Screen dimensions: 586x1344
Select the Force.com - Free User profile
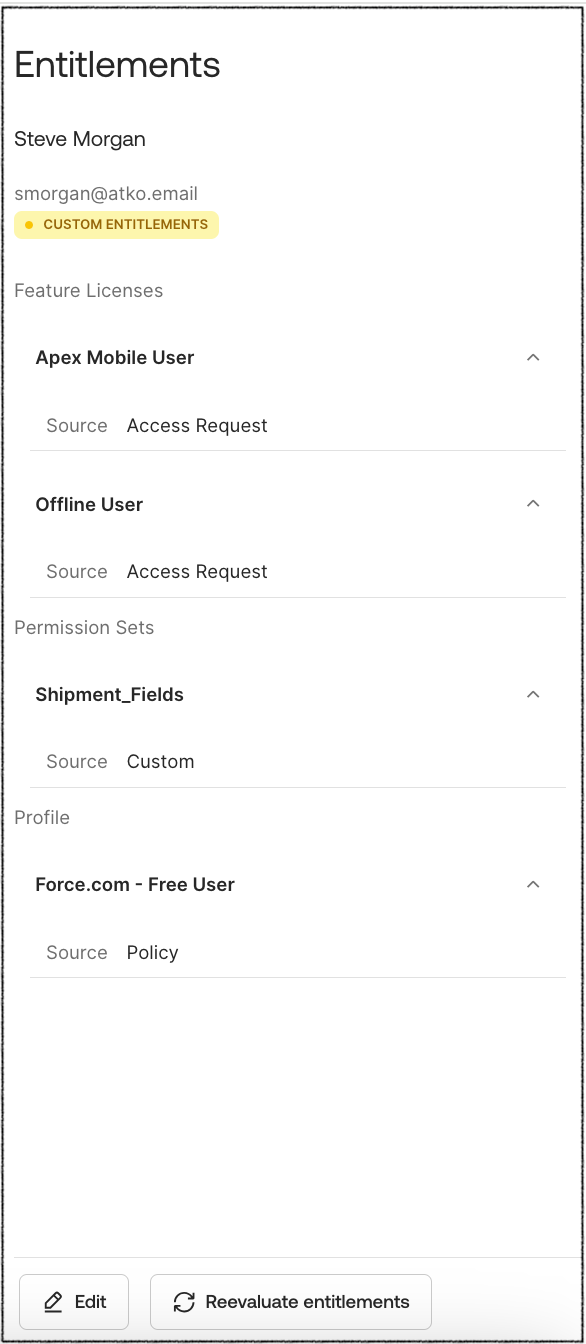135,884
